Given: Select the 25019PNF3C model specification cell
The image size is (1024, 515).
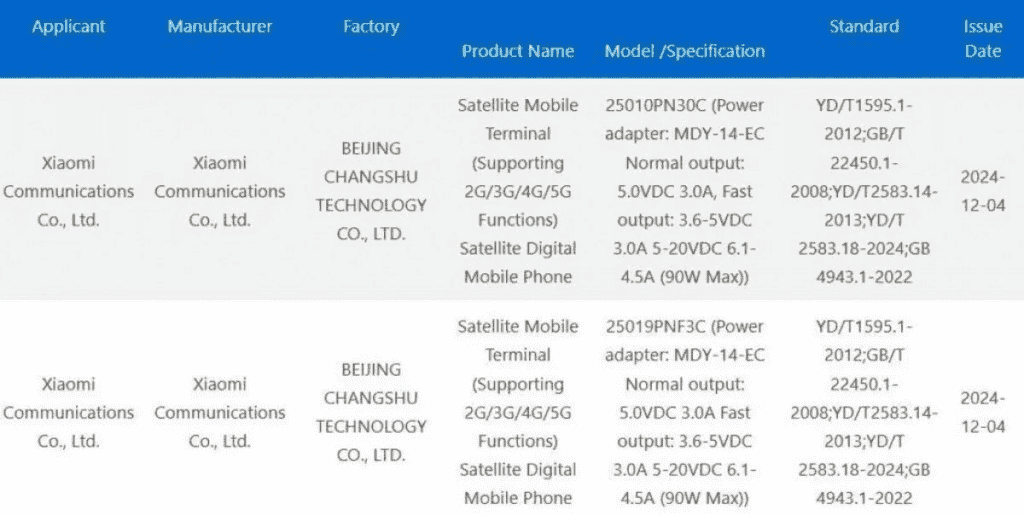Looking at the screenshot, I should pyautogui.click(x=684, y=411).
